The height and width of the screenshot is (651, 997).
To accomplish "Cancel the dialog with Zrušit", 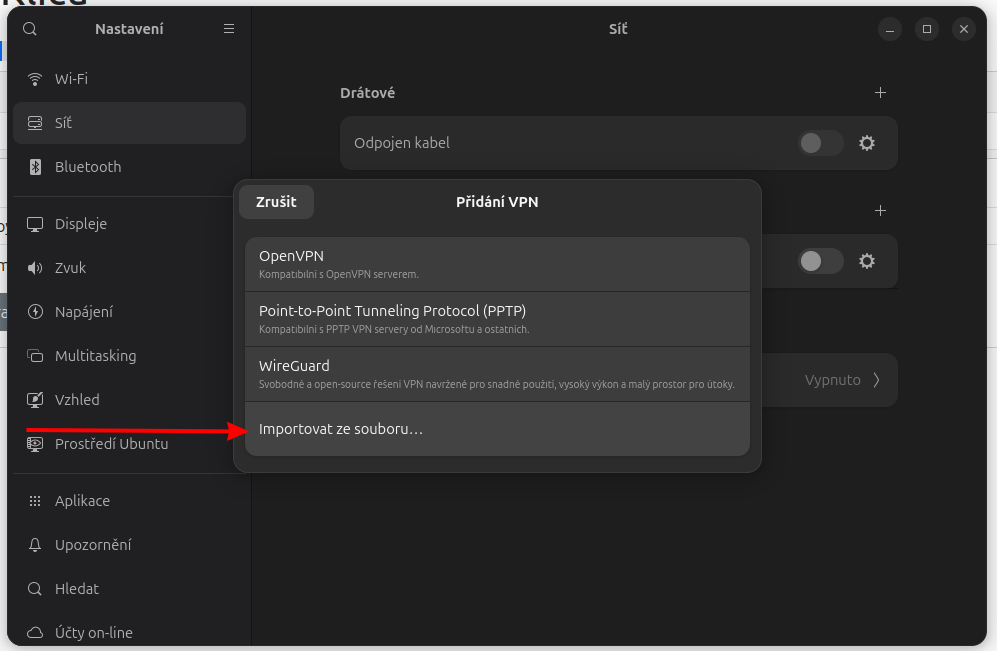I will pos(276,202).
